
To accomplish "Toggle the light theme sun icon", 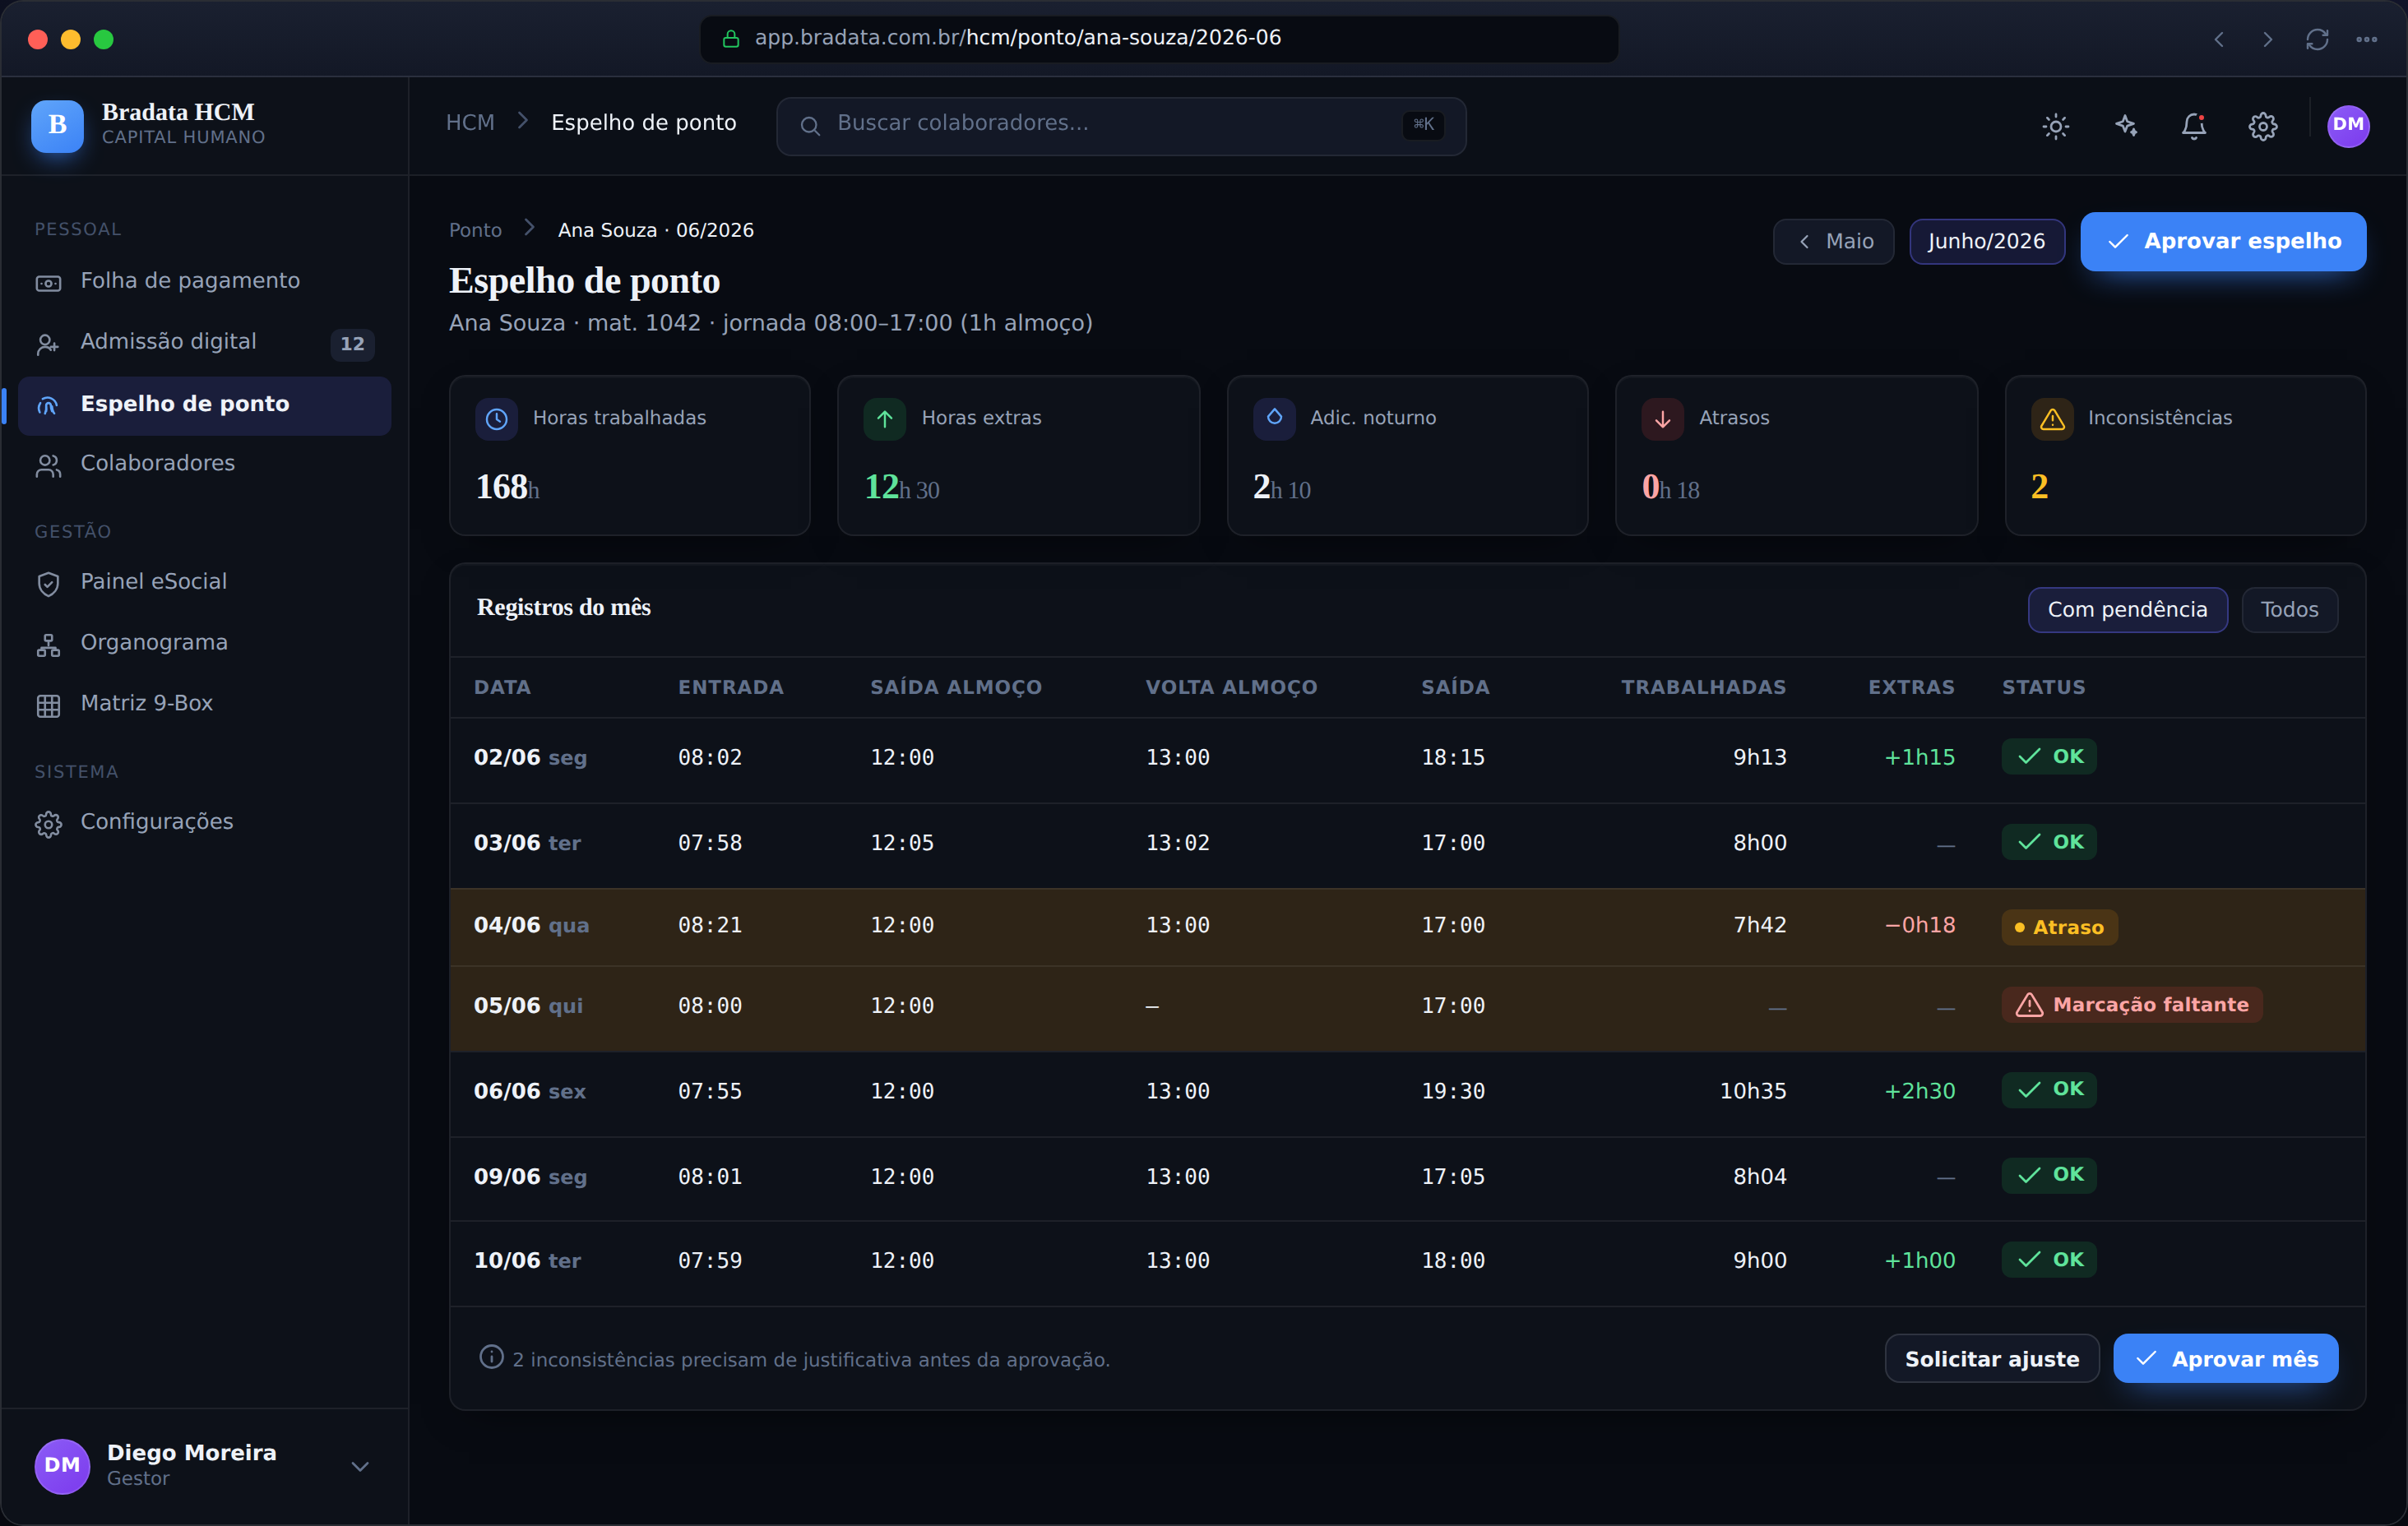I will click(2055, 126).
